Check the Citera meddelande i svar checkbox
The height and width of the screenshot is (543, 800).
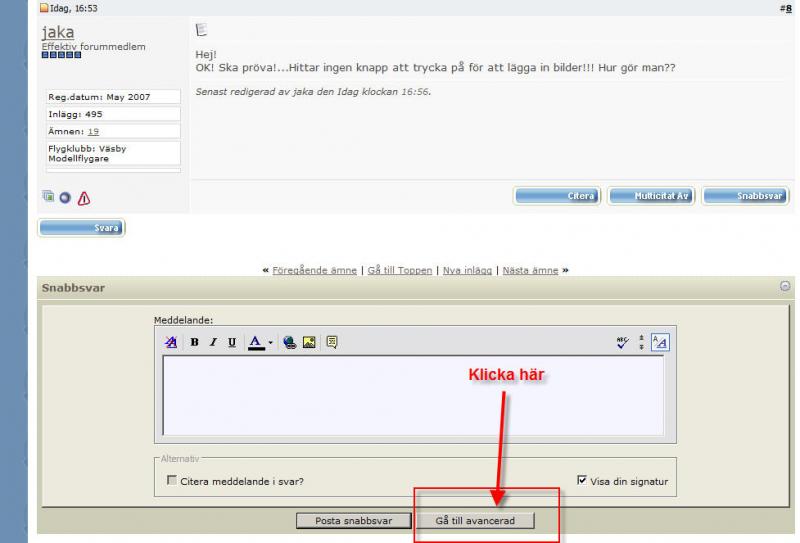(x=172, y=481)
